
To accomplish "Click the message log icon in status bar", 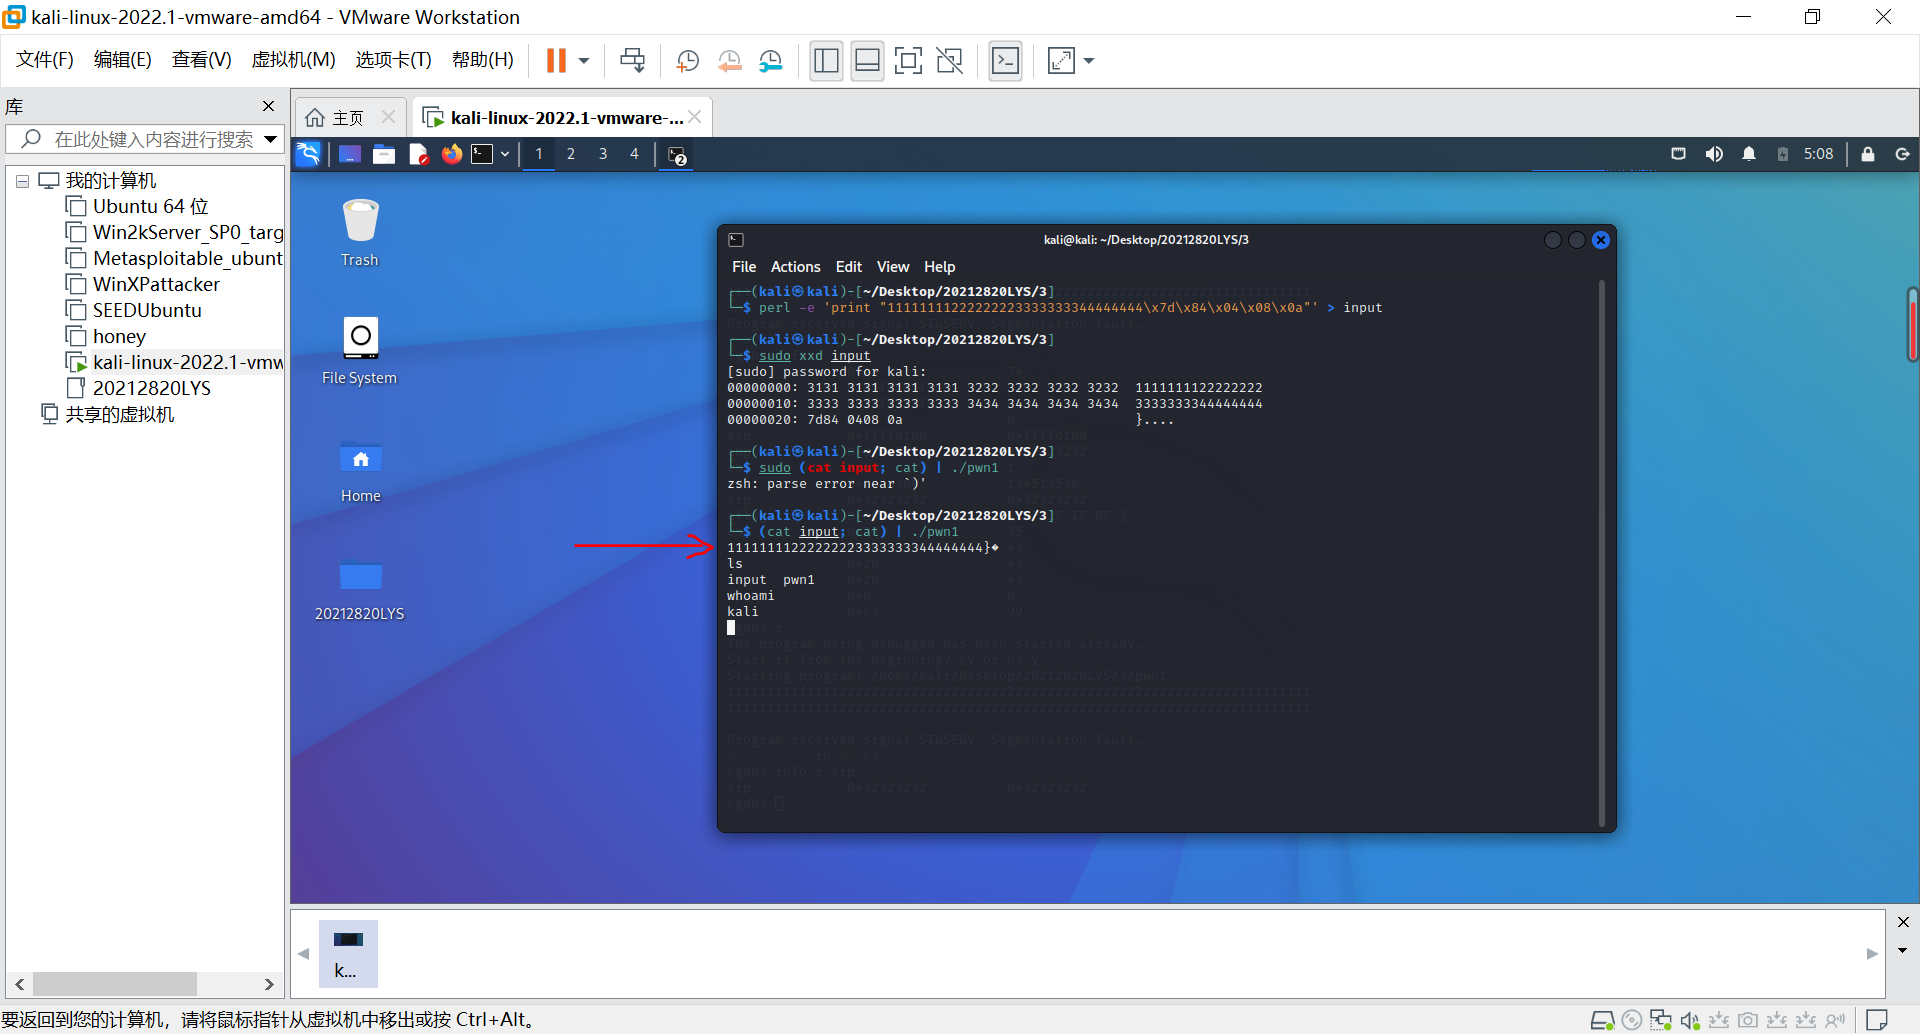I will (x=1877, y=1020).
